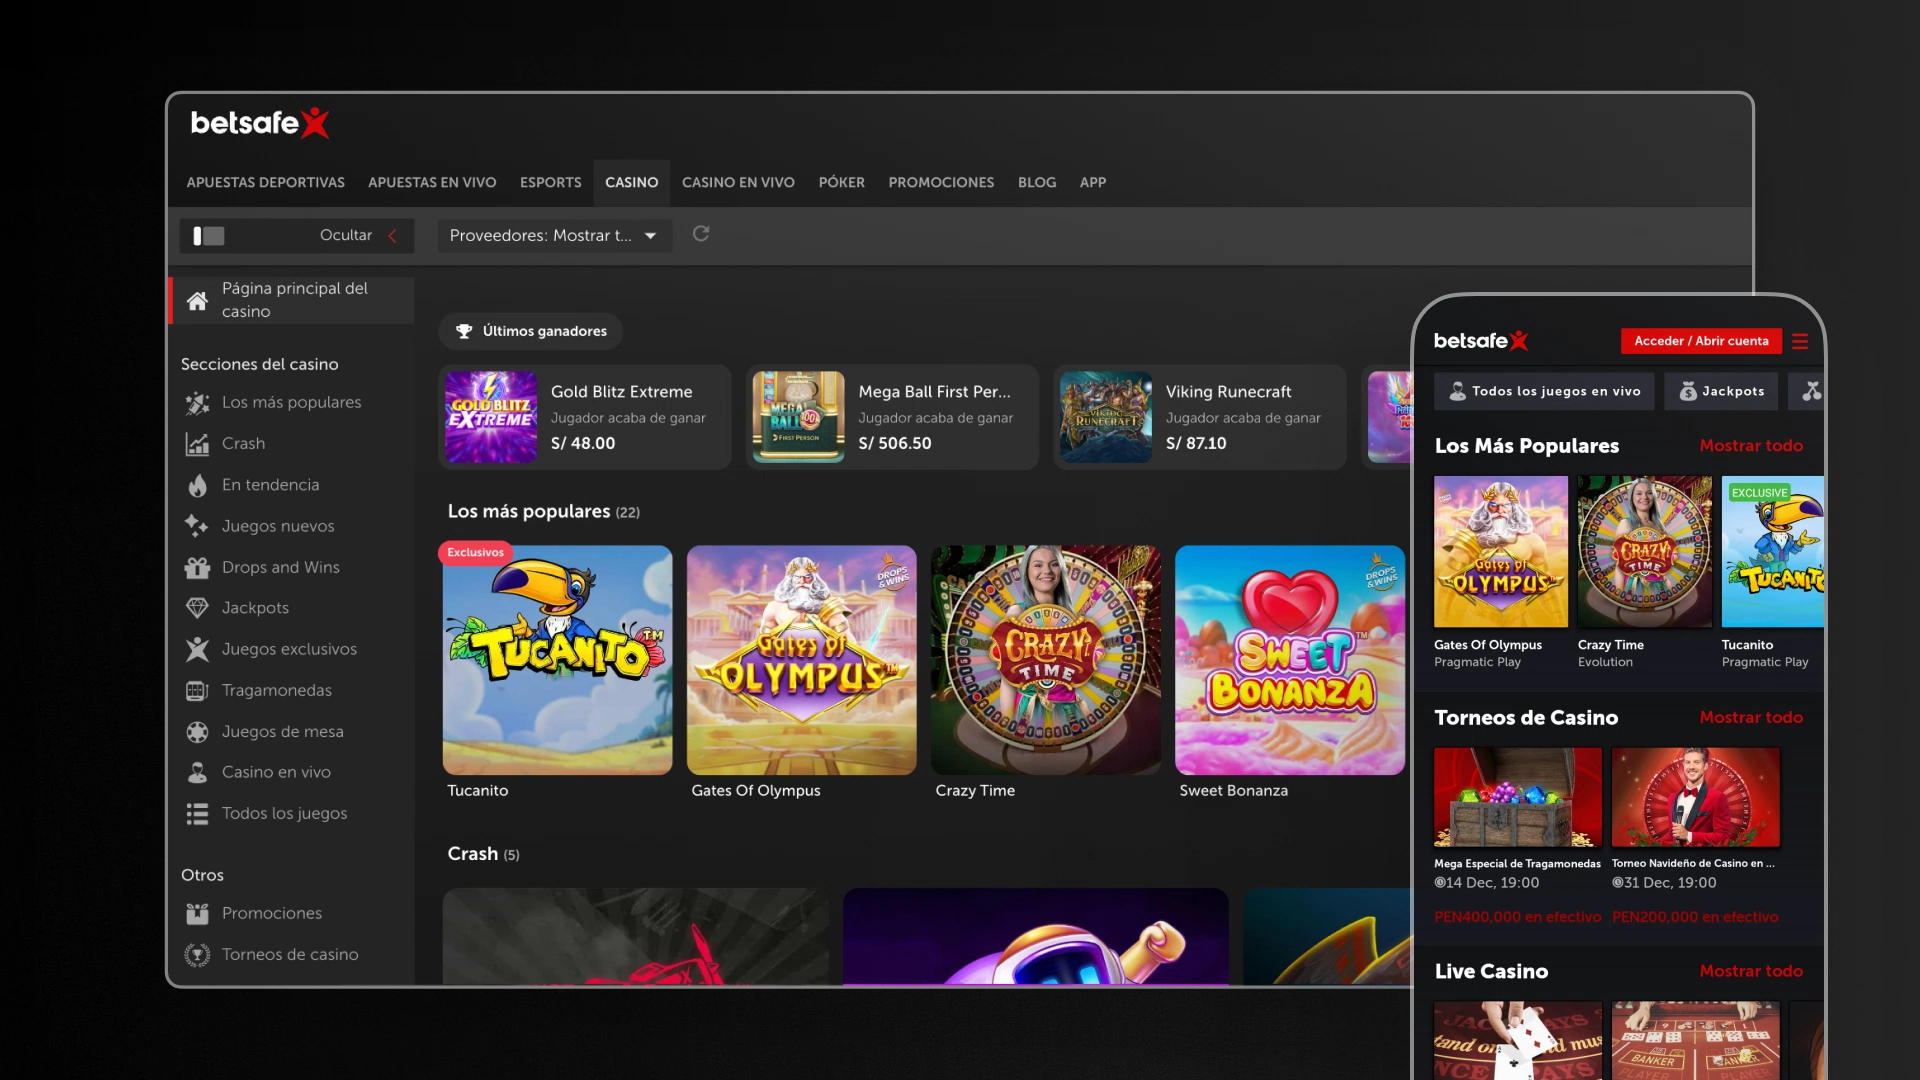
Task: Click the Proveedores dropdown arrow
Action: [651, 236]
